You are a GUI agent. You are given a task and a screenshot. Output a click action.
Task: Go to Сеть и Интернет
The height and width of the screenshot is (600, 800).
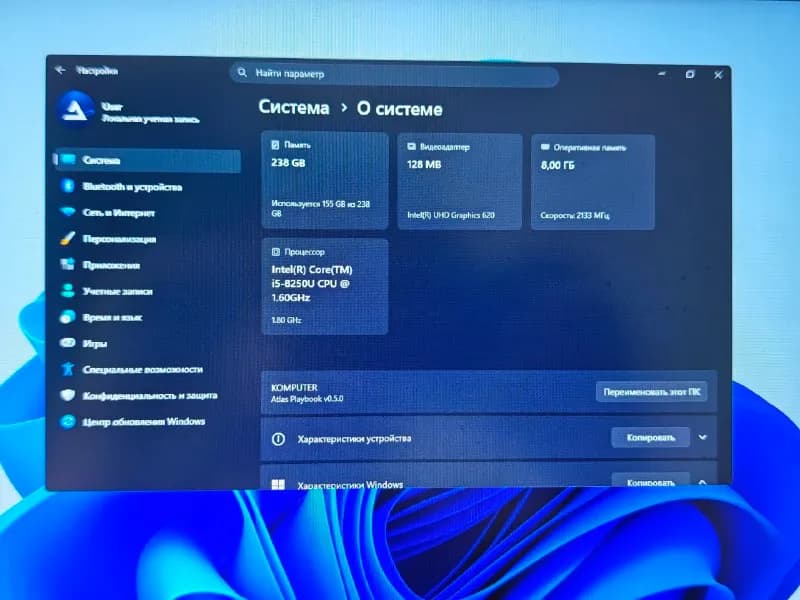click(x=147, y=213)
